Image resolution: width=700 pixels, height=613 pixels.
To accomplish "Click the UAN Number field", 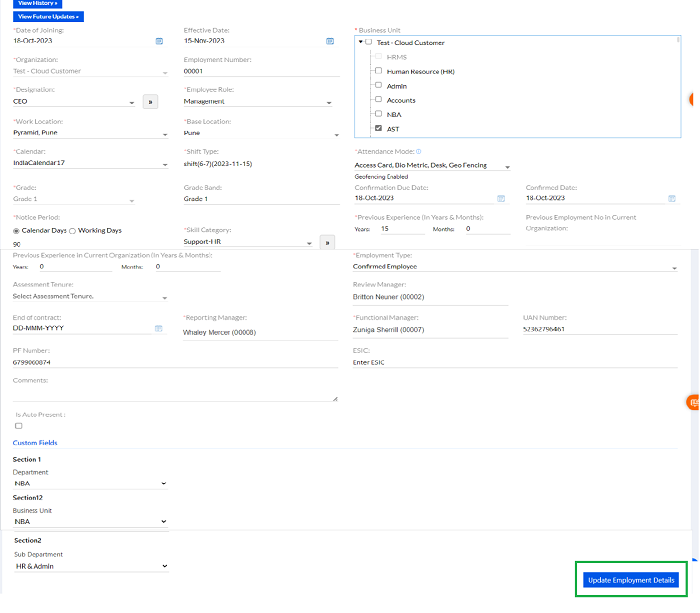I will [x=600, y=329].
